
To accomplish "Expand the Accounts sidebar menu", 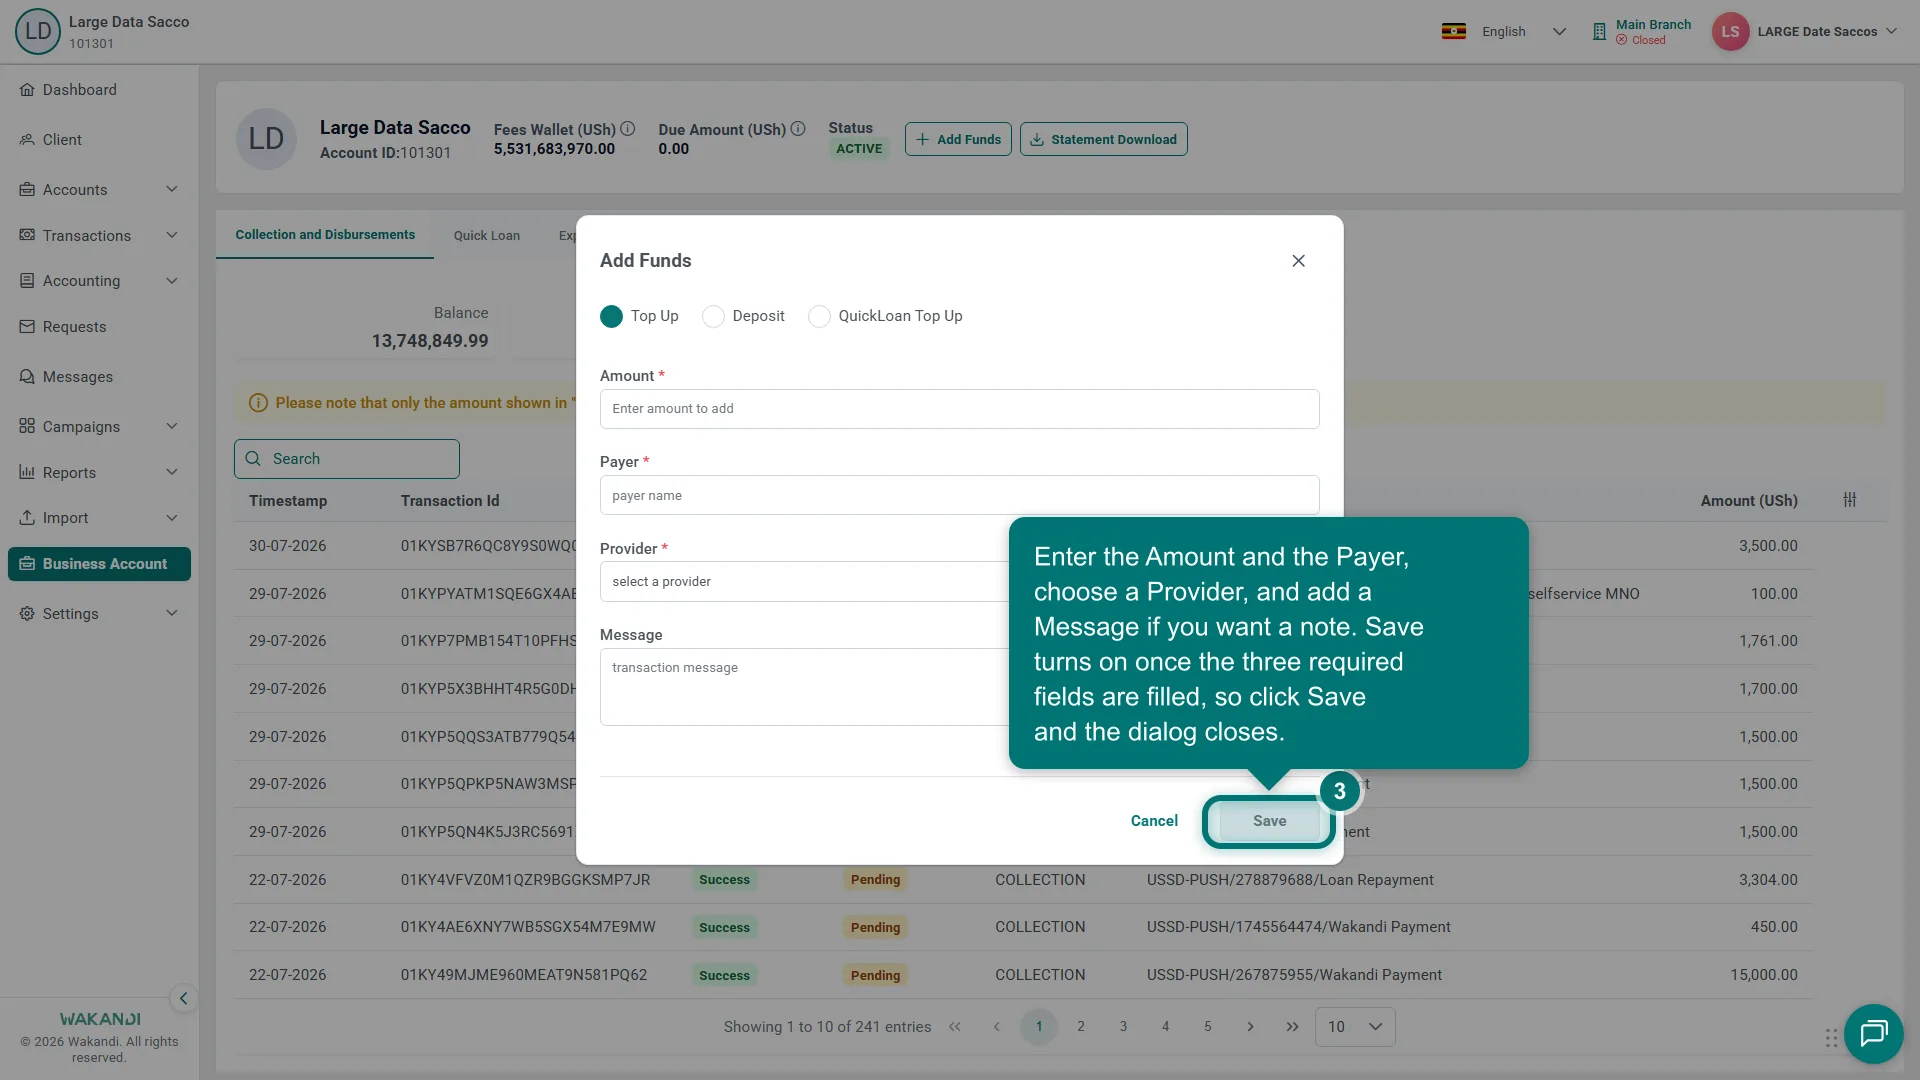I will (x=172, y=190).
